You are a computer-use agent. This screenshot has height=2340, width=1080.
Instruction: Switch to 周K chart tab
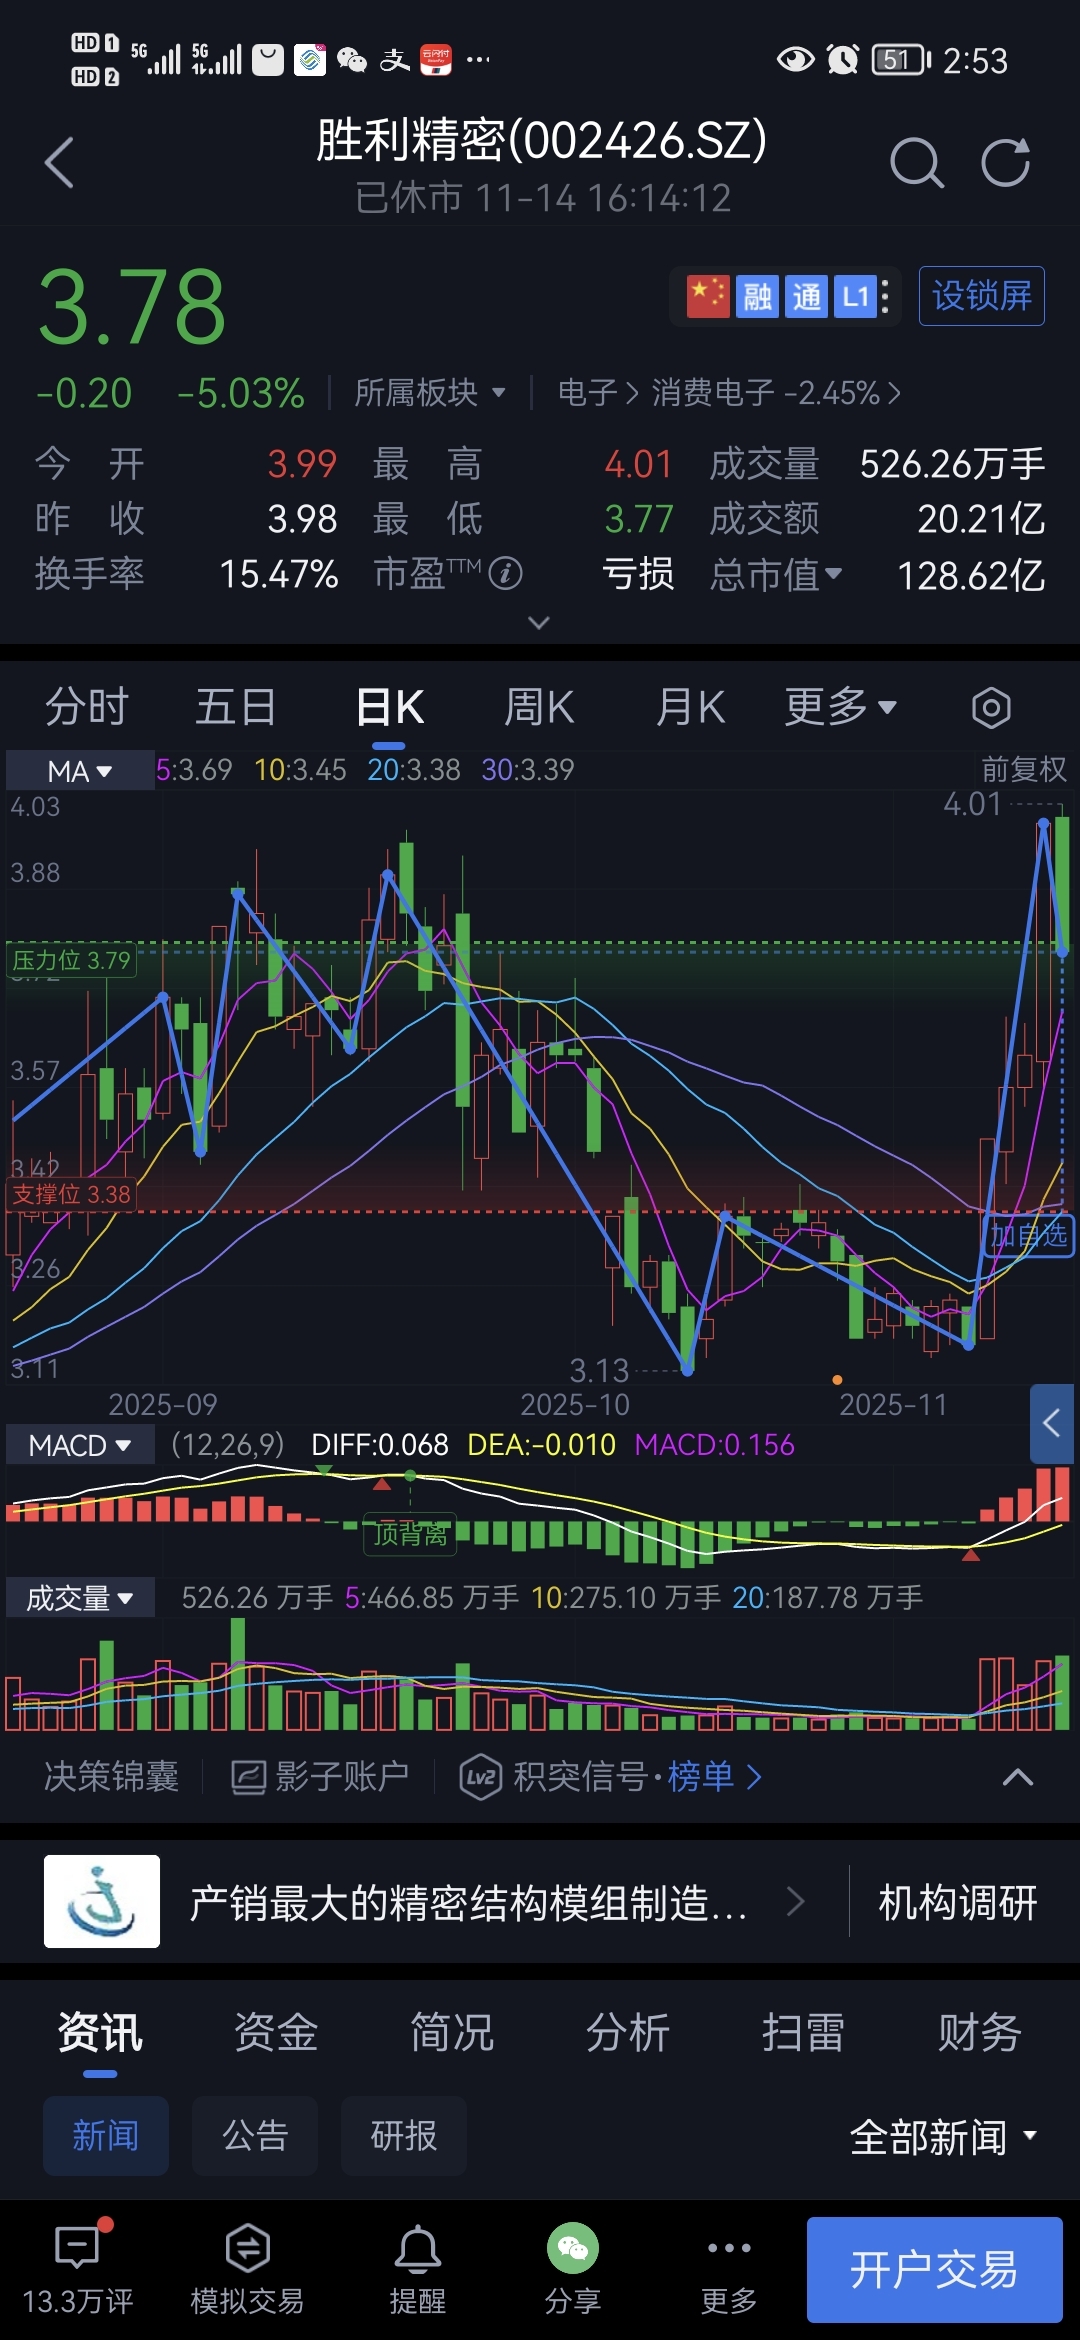tap(539, 707)
